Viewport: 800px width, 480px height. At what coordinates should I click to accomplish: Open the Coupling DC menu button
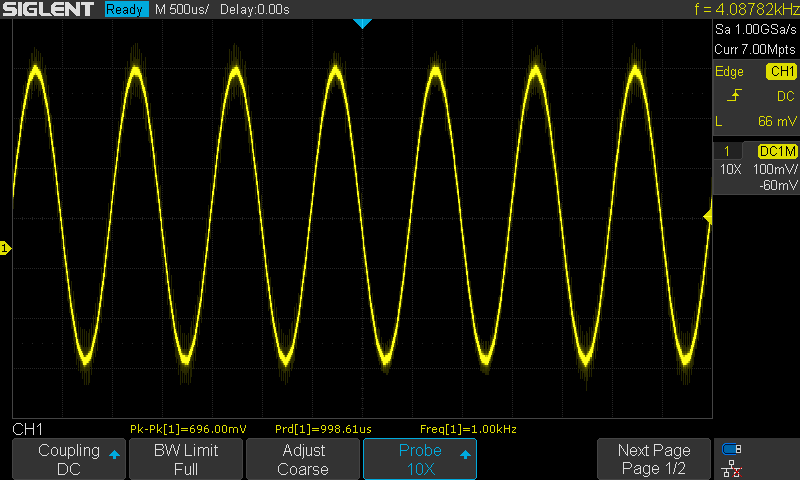69,459
